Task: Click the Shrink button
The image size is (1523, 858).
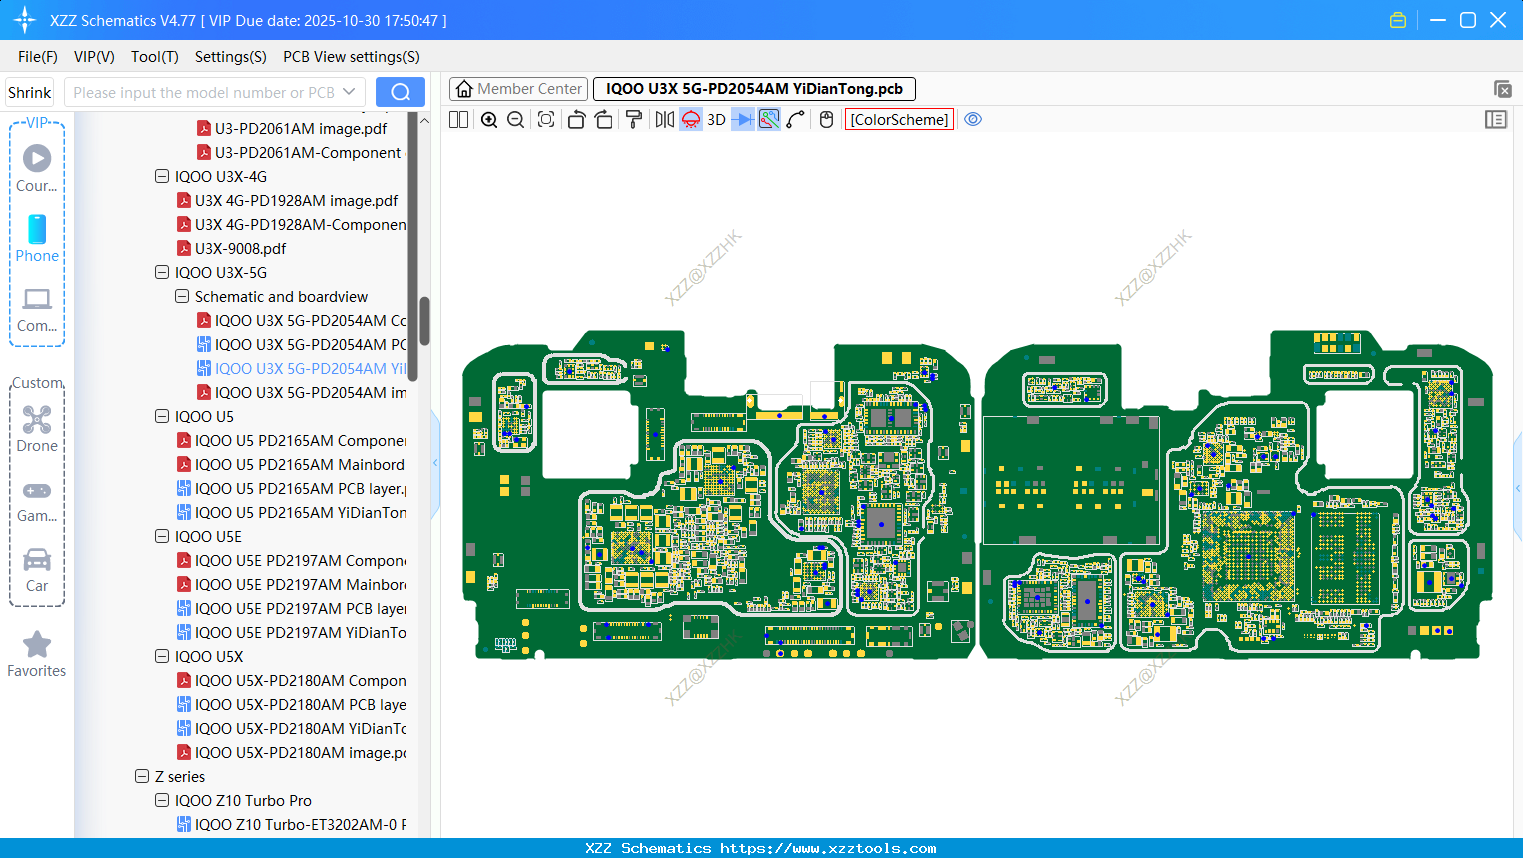Action: click(30, 92)
